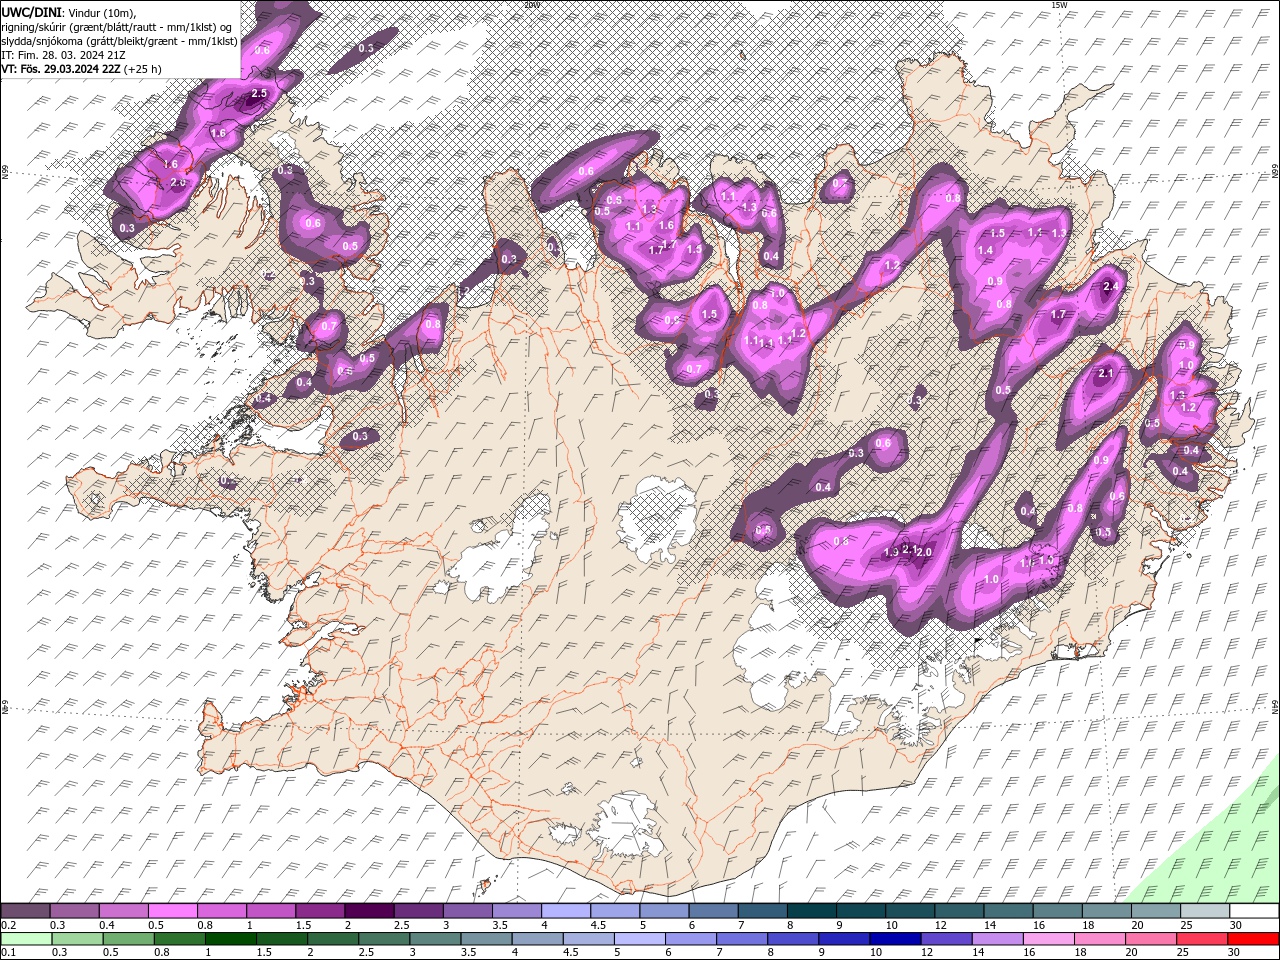Click the lilac 14 swatch in lower legend row
The height and width of the screenshot is (960, 1280).
click(998, 939)
